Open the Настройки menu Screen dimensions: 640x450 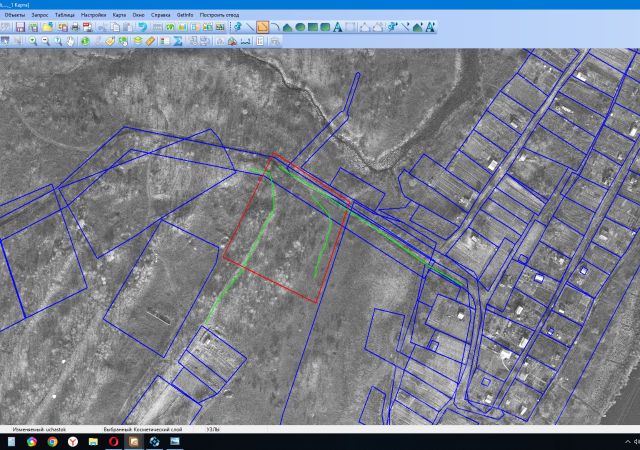pos(93,15)
